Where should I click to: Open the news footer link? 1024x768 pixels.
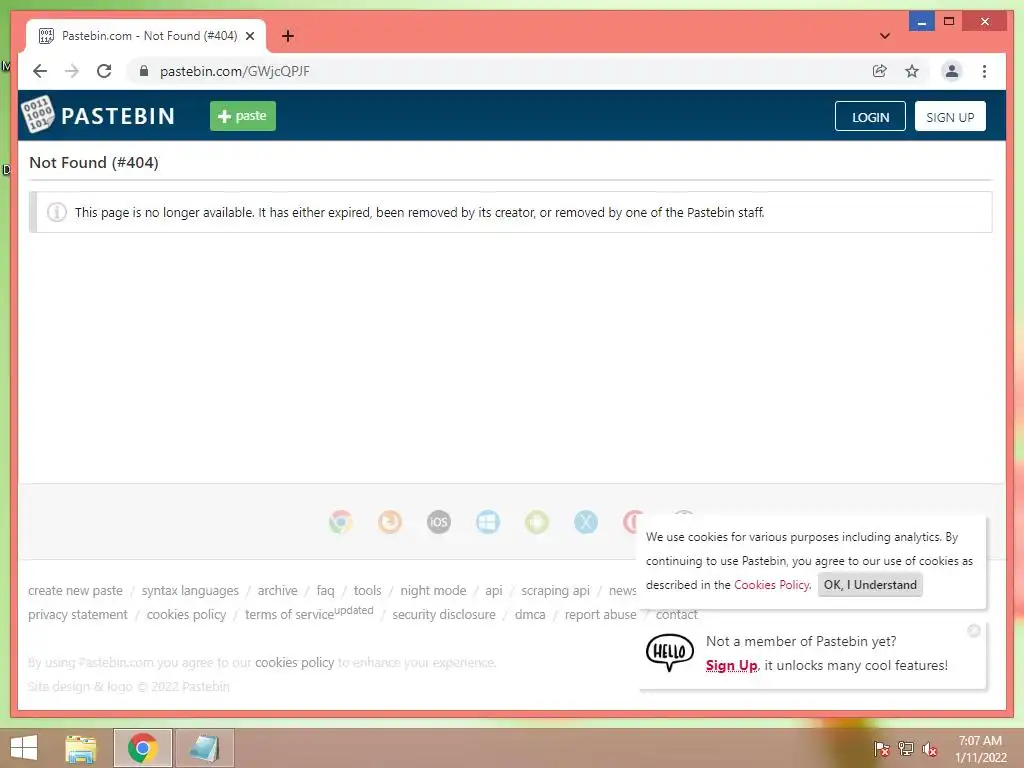pos(622,590)
